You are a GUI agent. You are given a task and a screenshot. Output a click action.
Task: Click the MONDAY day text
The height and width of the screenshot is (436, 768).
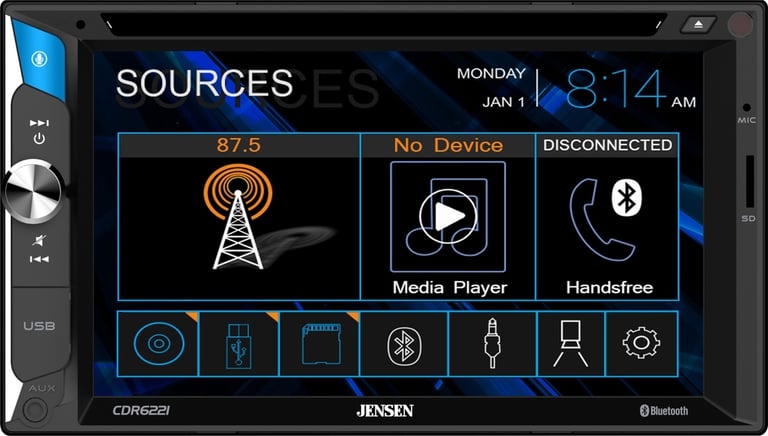click(x=491, y=73)
